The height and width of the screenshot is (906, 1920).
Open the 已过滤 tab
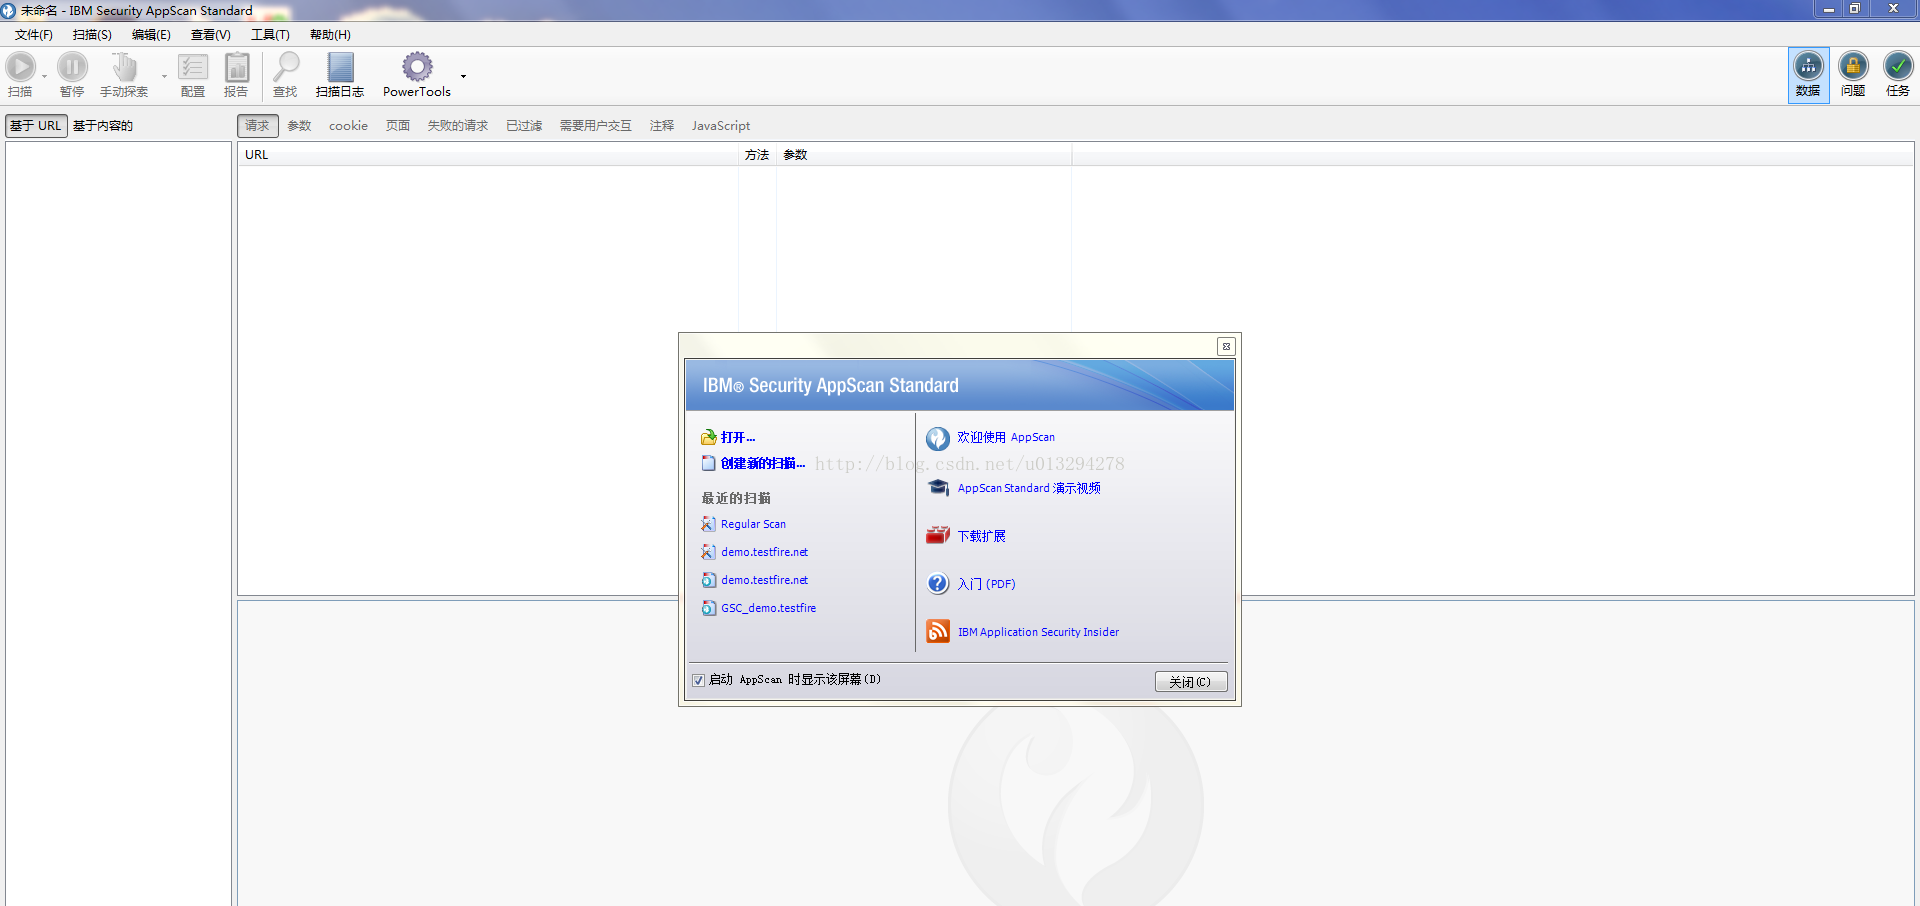[524, 126]
